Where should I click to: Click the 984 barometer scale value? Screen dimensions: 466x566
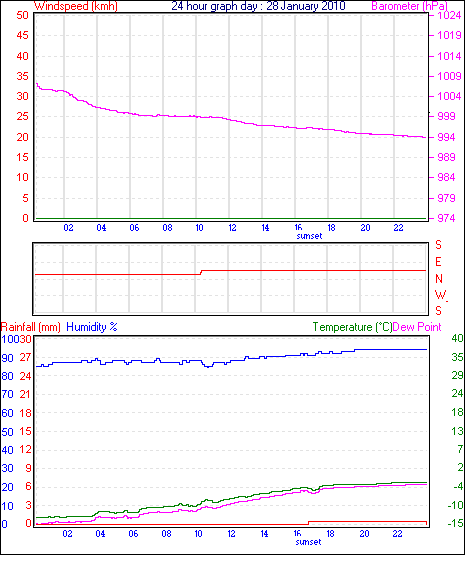446,177
